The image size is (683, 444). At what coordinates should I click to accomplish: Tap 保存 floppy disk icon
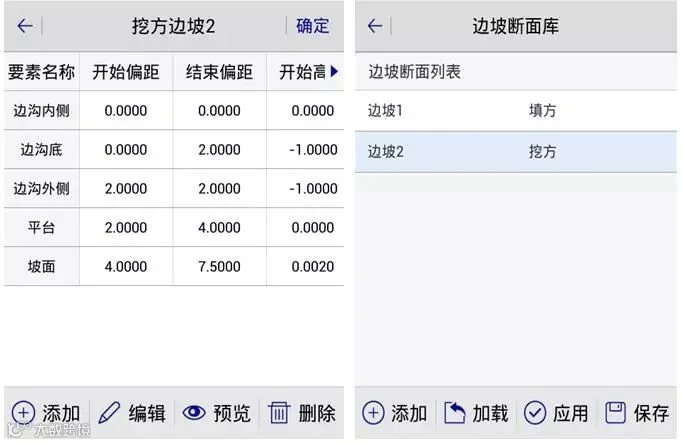(x=616, y=413)
